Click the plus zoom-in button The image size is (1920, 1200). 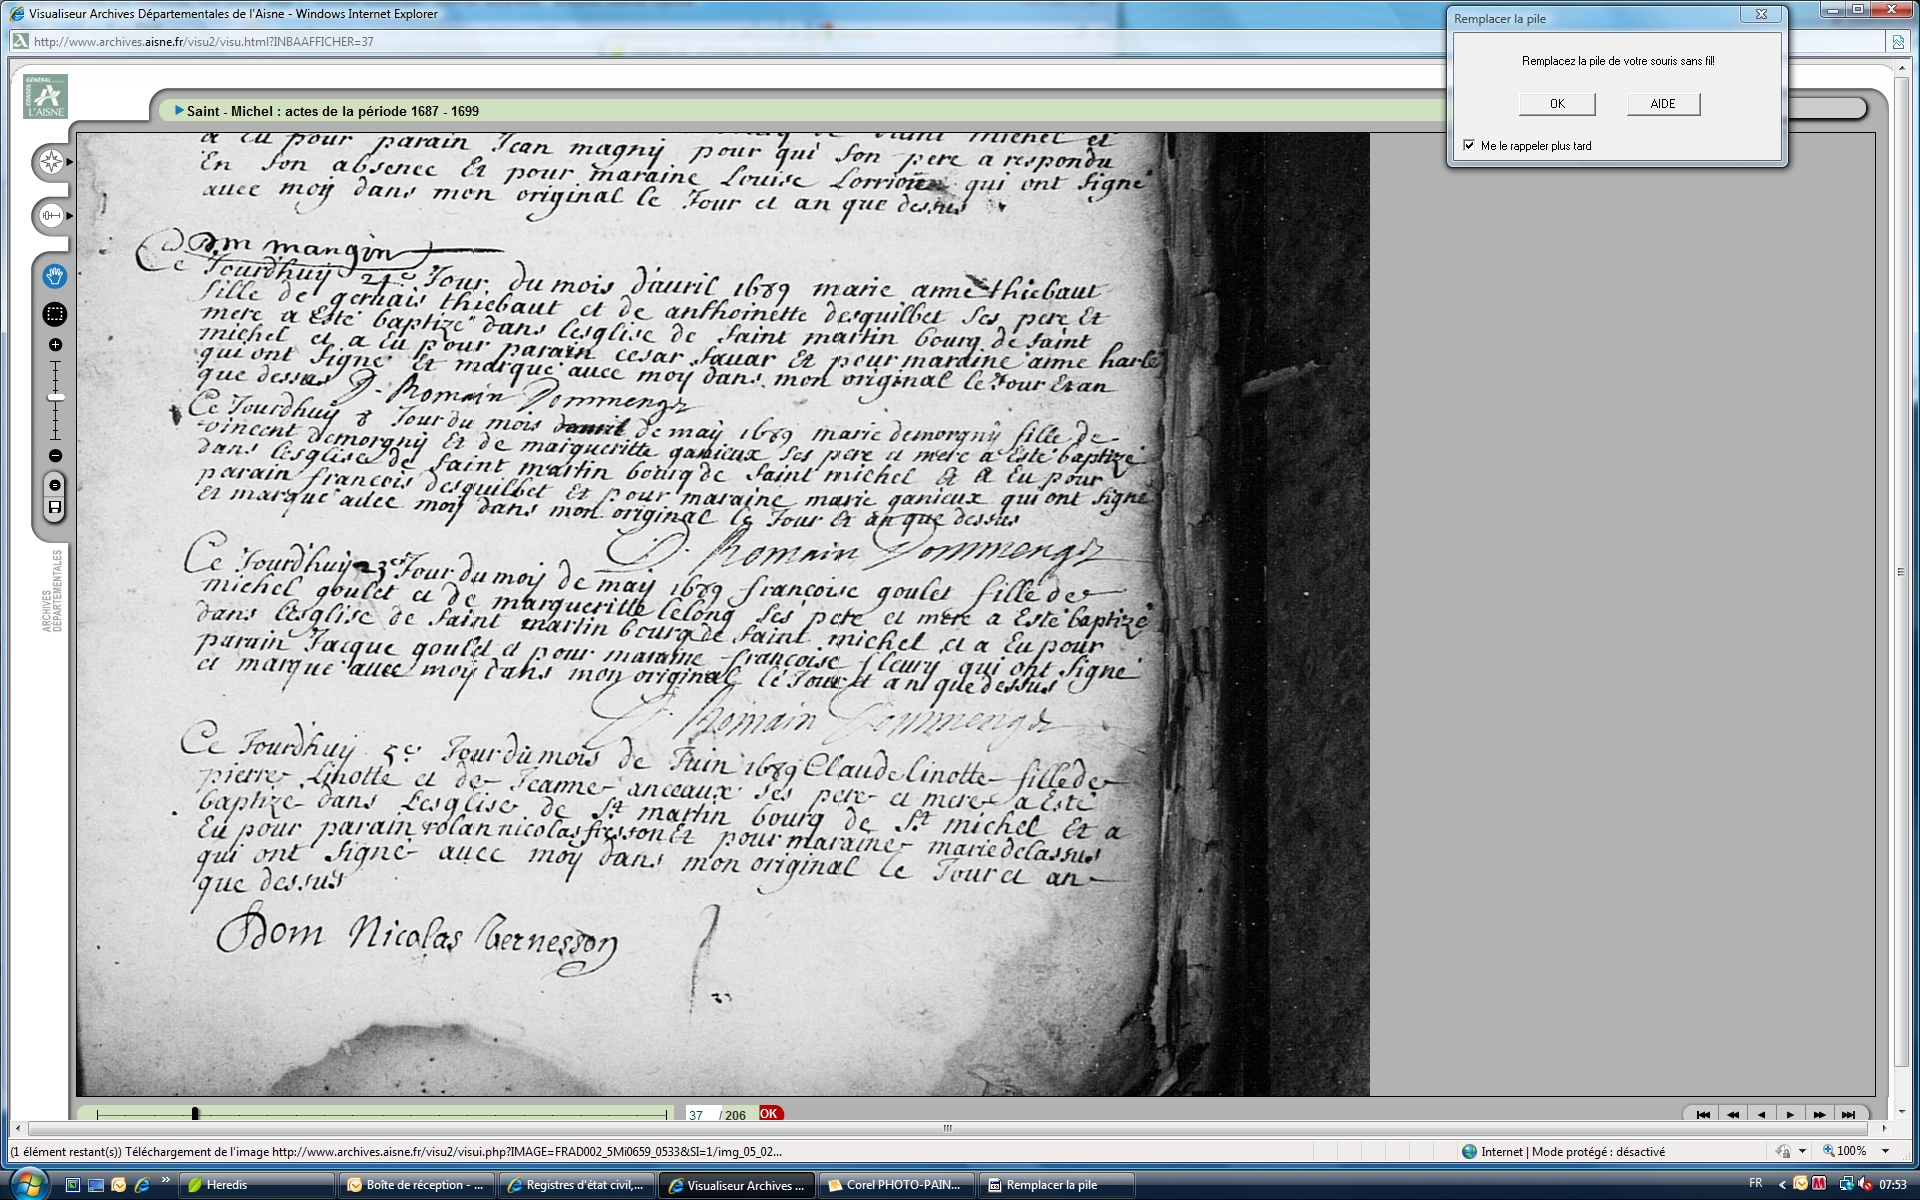(x=55, y=345)
